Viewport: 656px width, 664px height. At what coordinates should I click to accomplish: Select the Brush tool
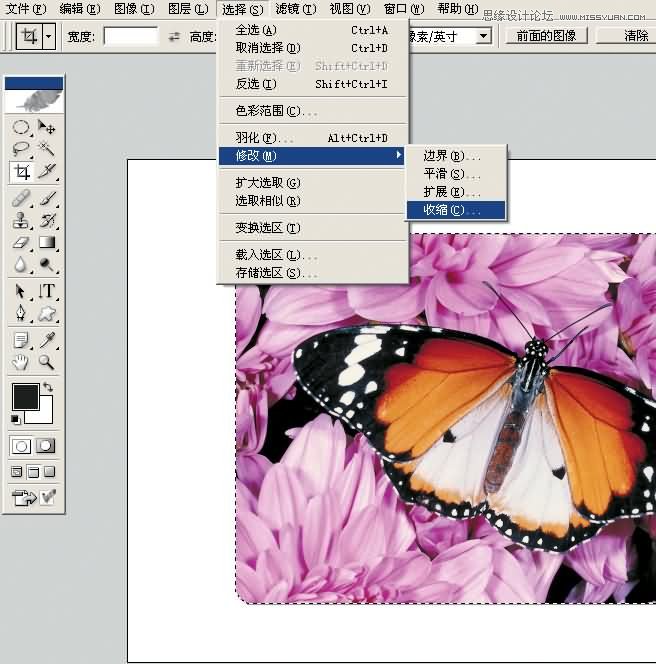47,198
